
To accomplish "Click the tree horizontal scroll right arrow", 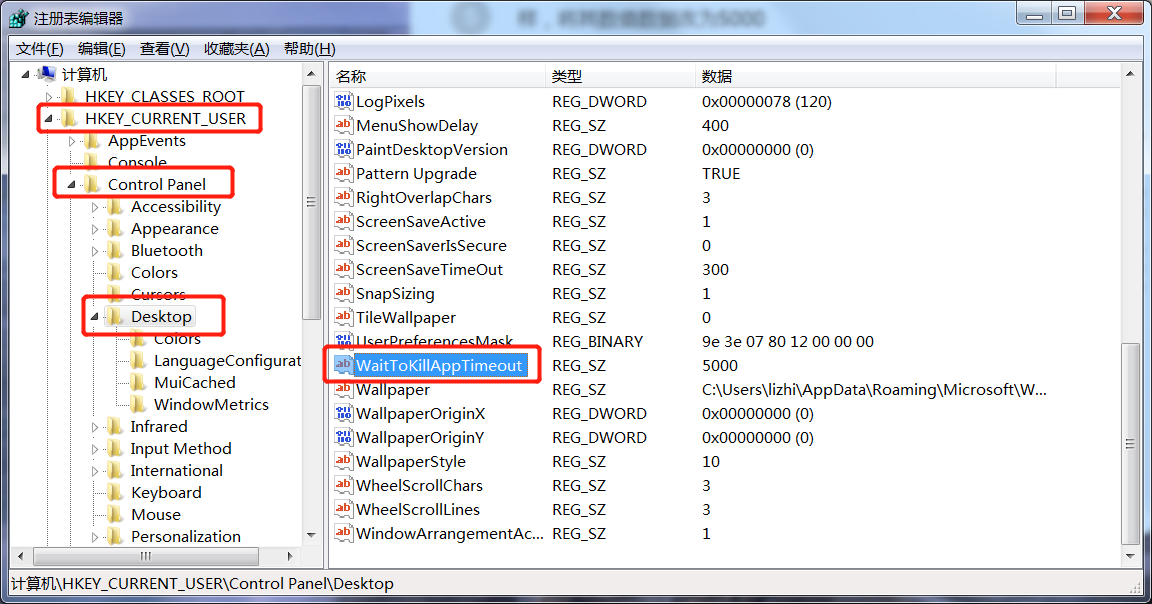I will (x=290, y=556).
